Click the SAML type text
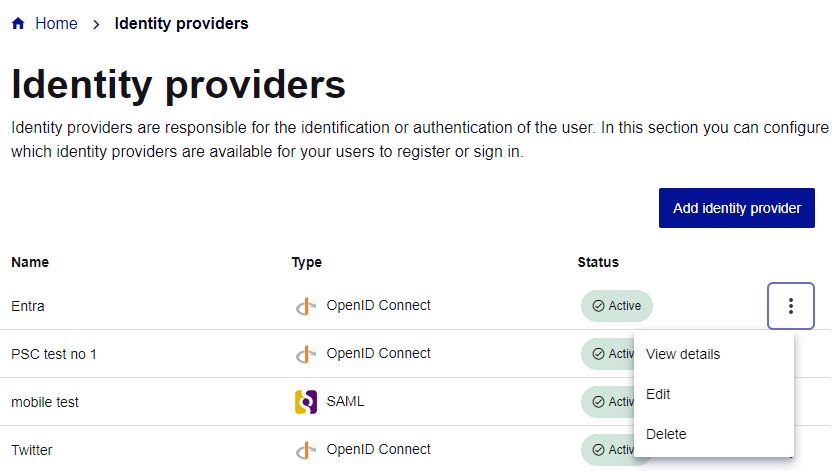Screen dimensions: 835x471 click(345, 401)
